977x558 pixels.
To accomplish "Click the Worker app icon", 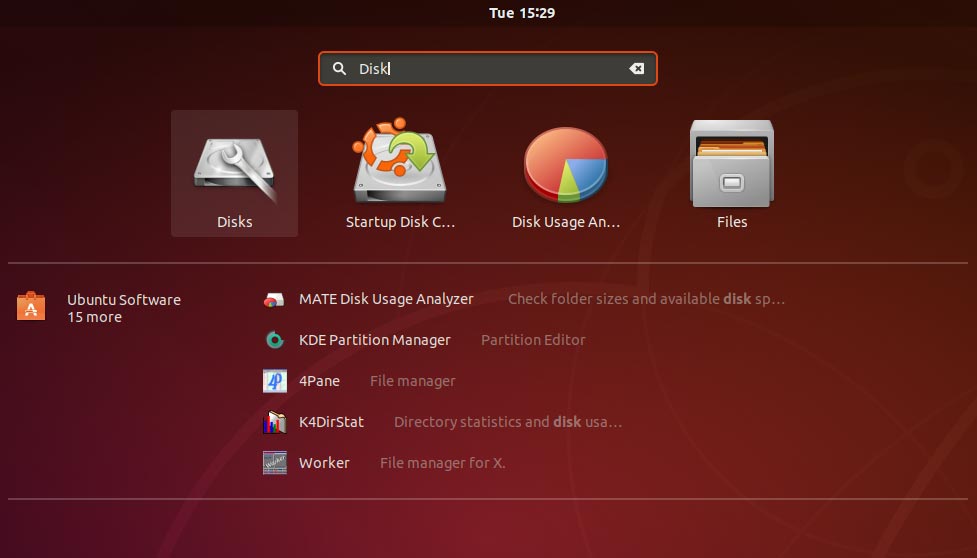I will click(x=275, y=463).
